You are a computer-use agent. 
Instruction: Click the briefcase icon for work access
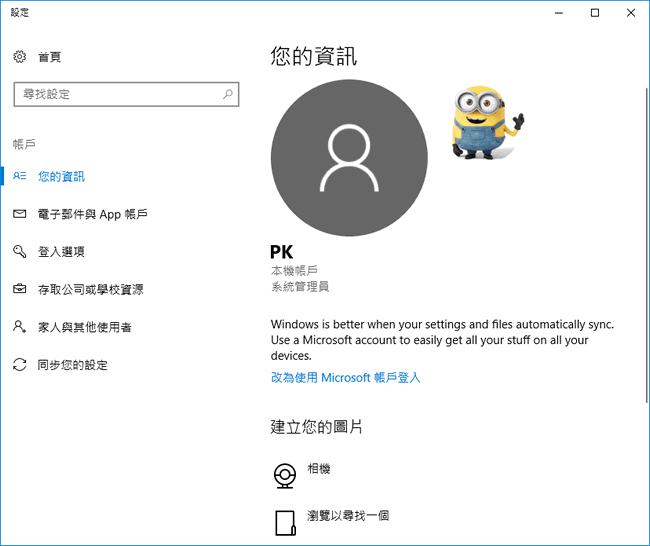pos(19,289)
